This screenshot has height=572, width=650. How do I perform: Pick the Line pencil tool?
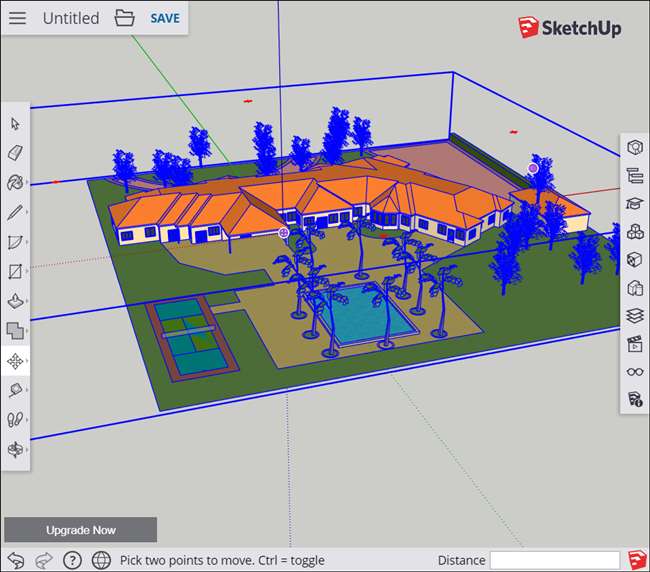tap(15, 212)
